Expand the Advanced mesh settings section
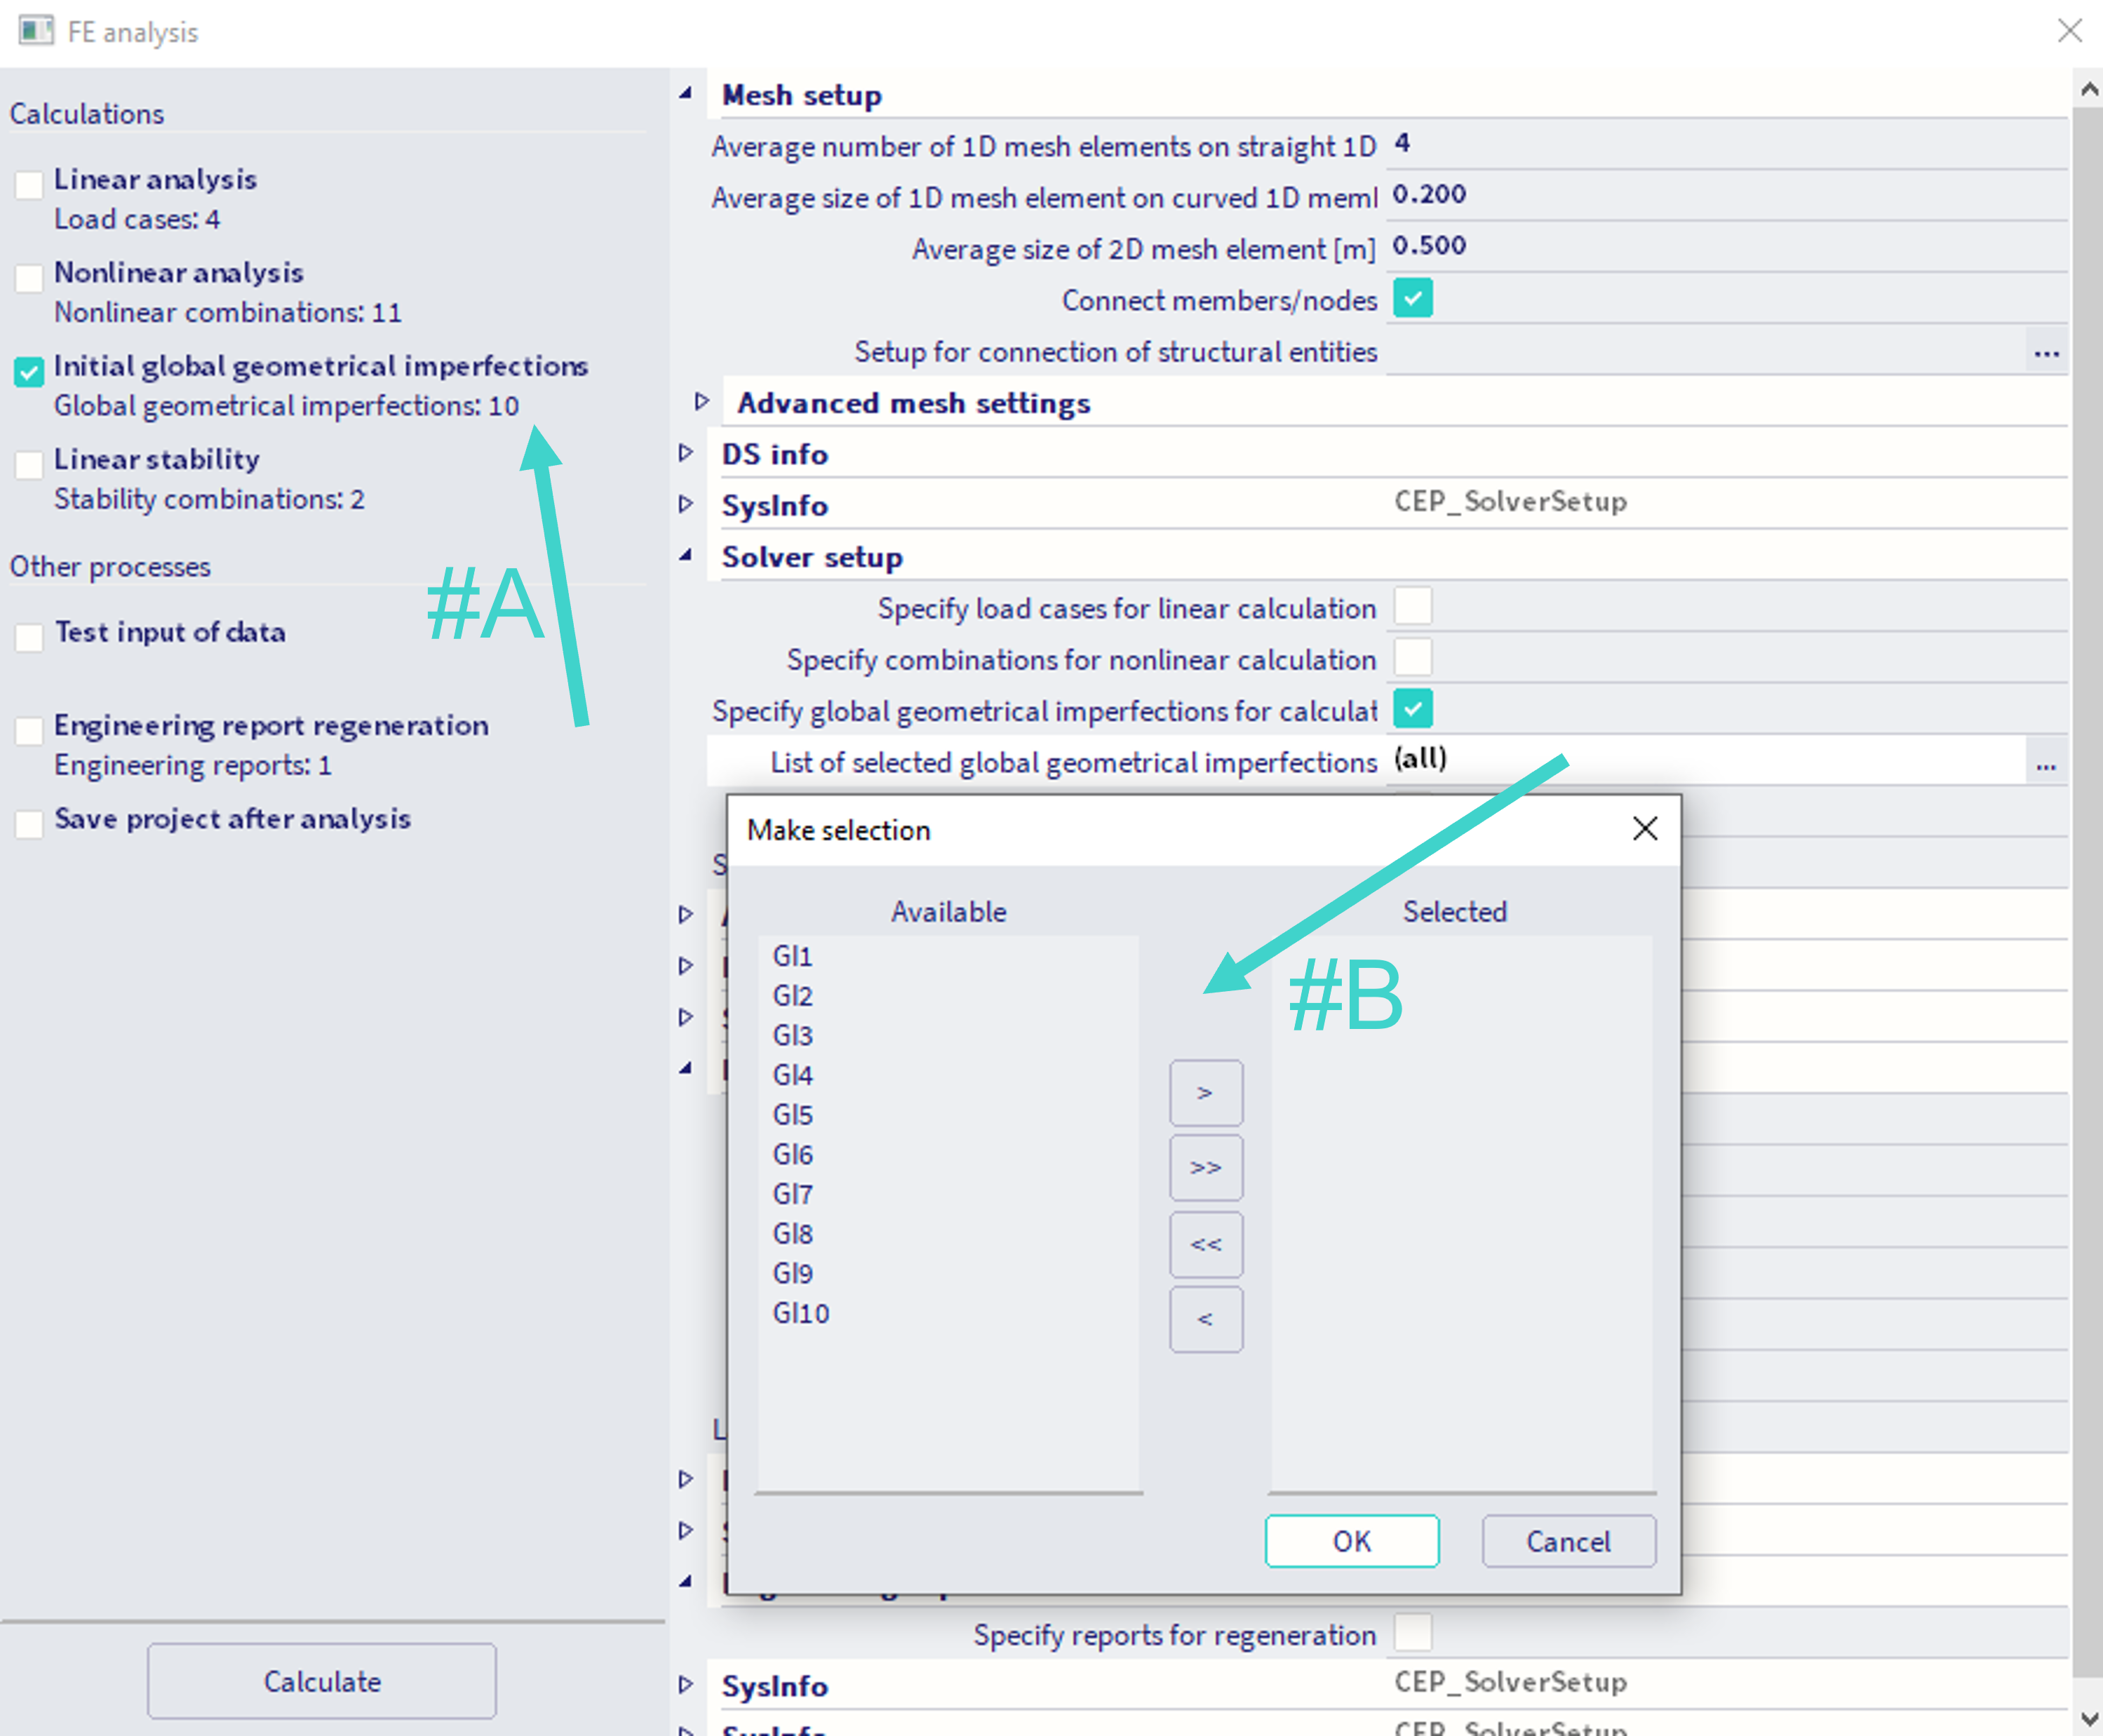2103x1736 pixels. pyautogui.click(x=702, y=402)
